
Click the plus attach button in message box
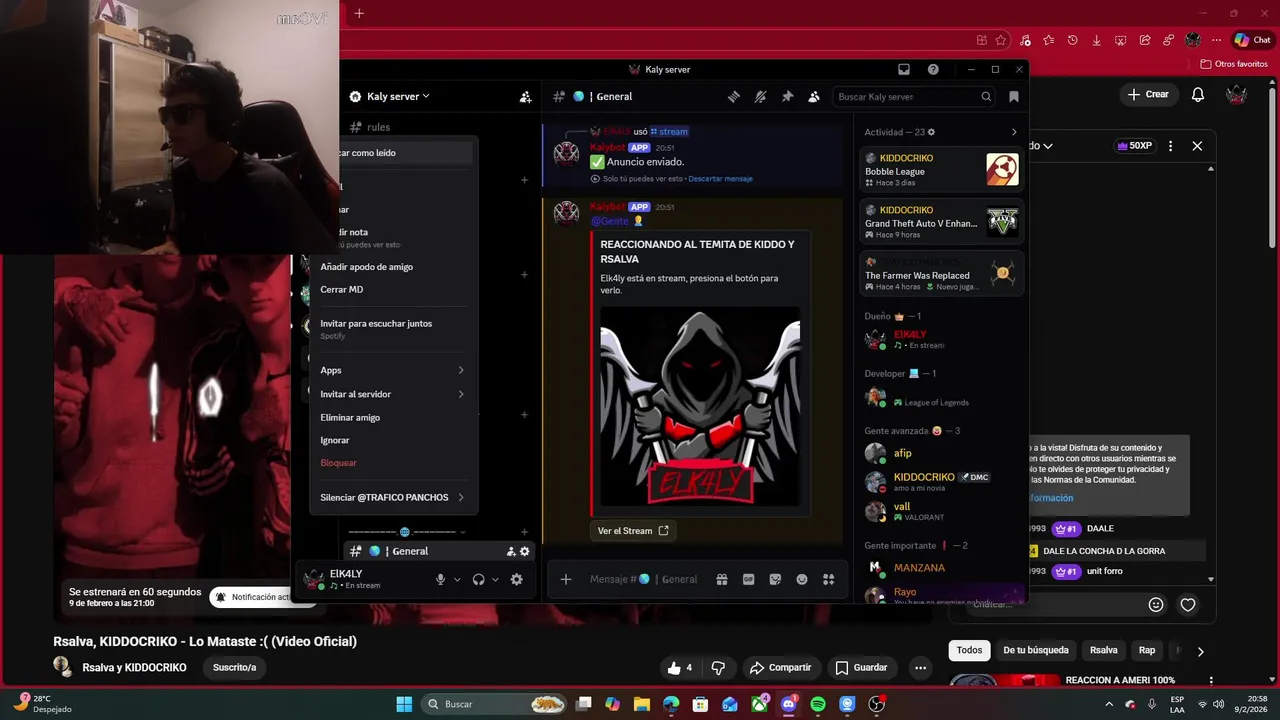pos(565,579)
